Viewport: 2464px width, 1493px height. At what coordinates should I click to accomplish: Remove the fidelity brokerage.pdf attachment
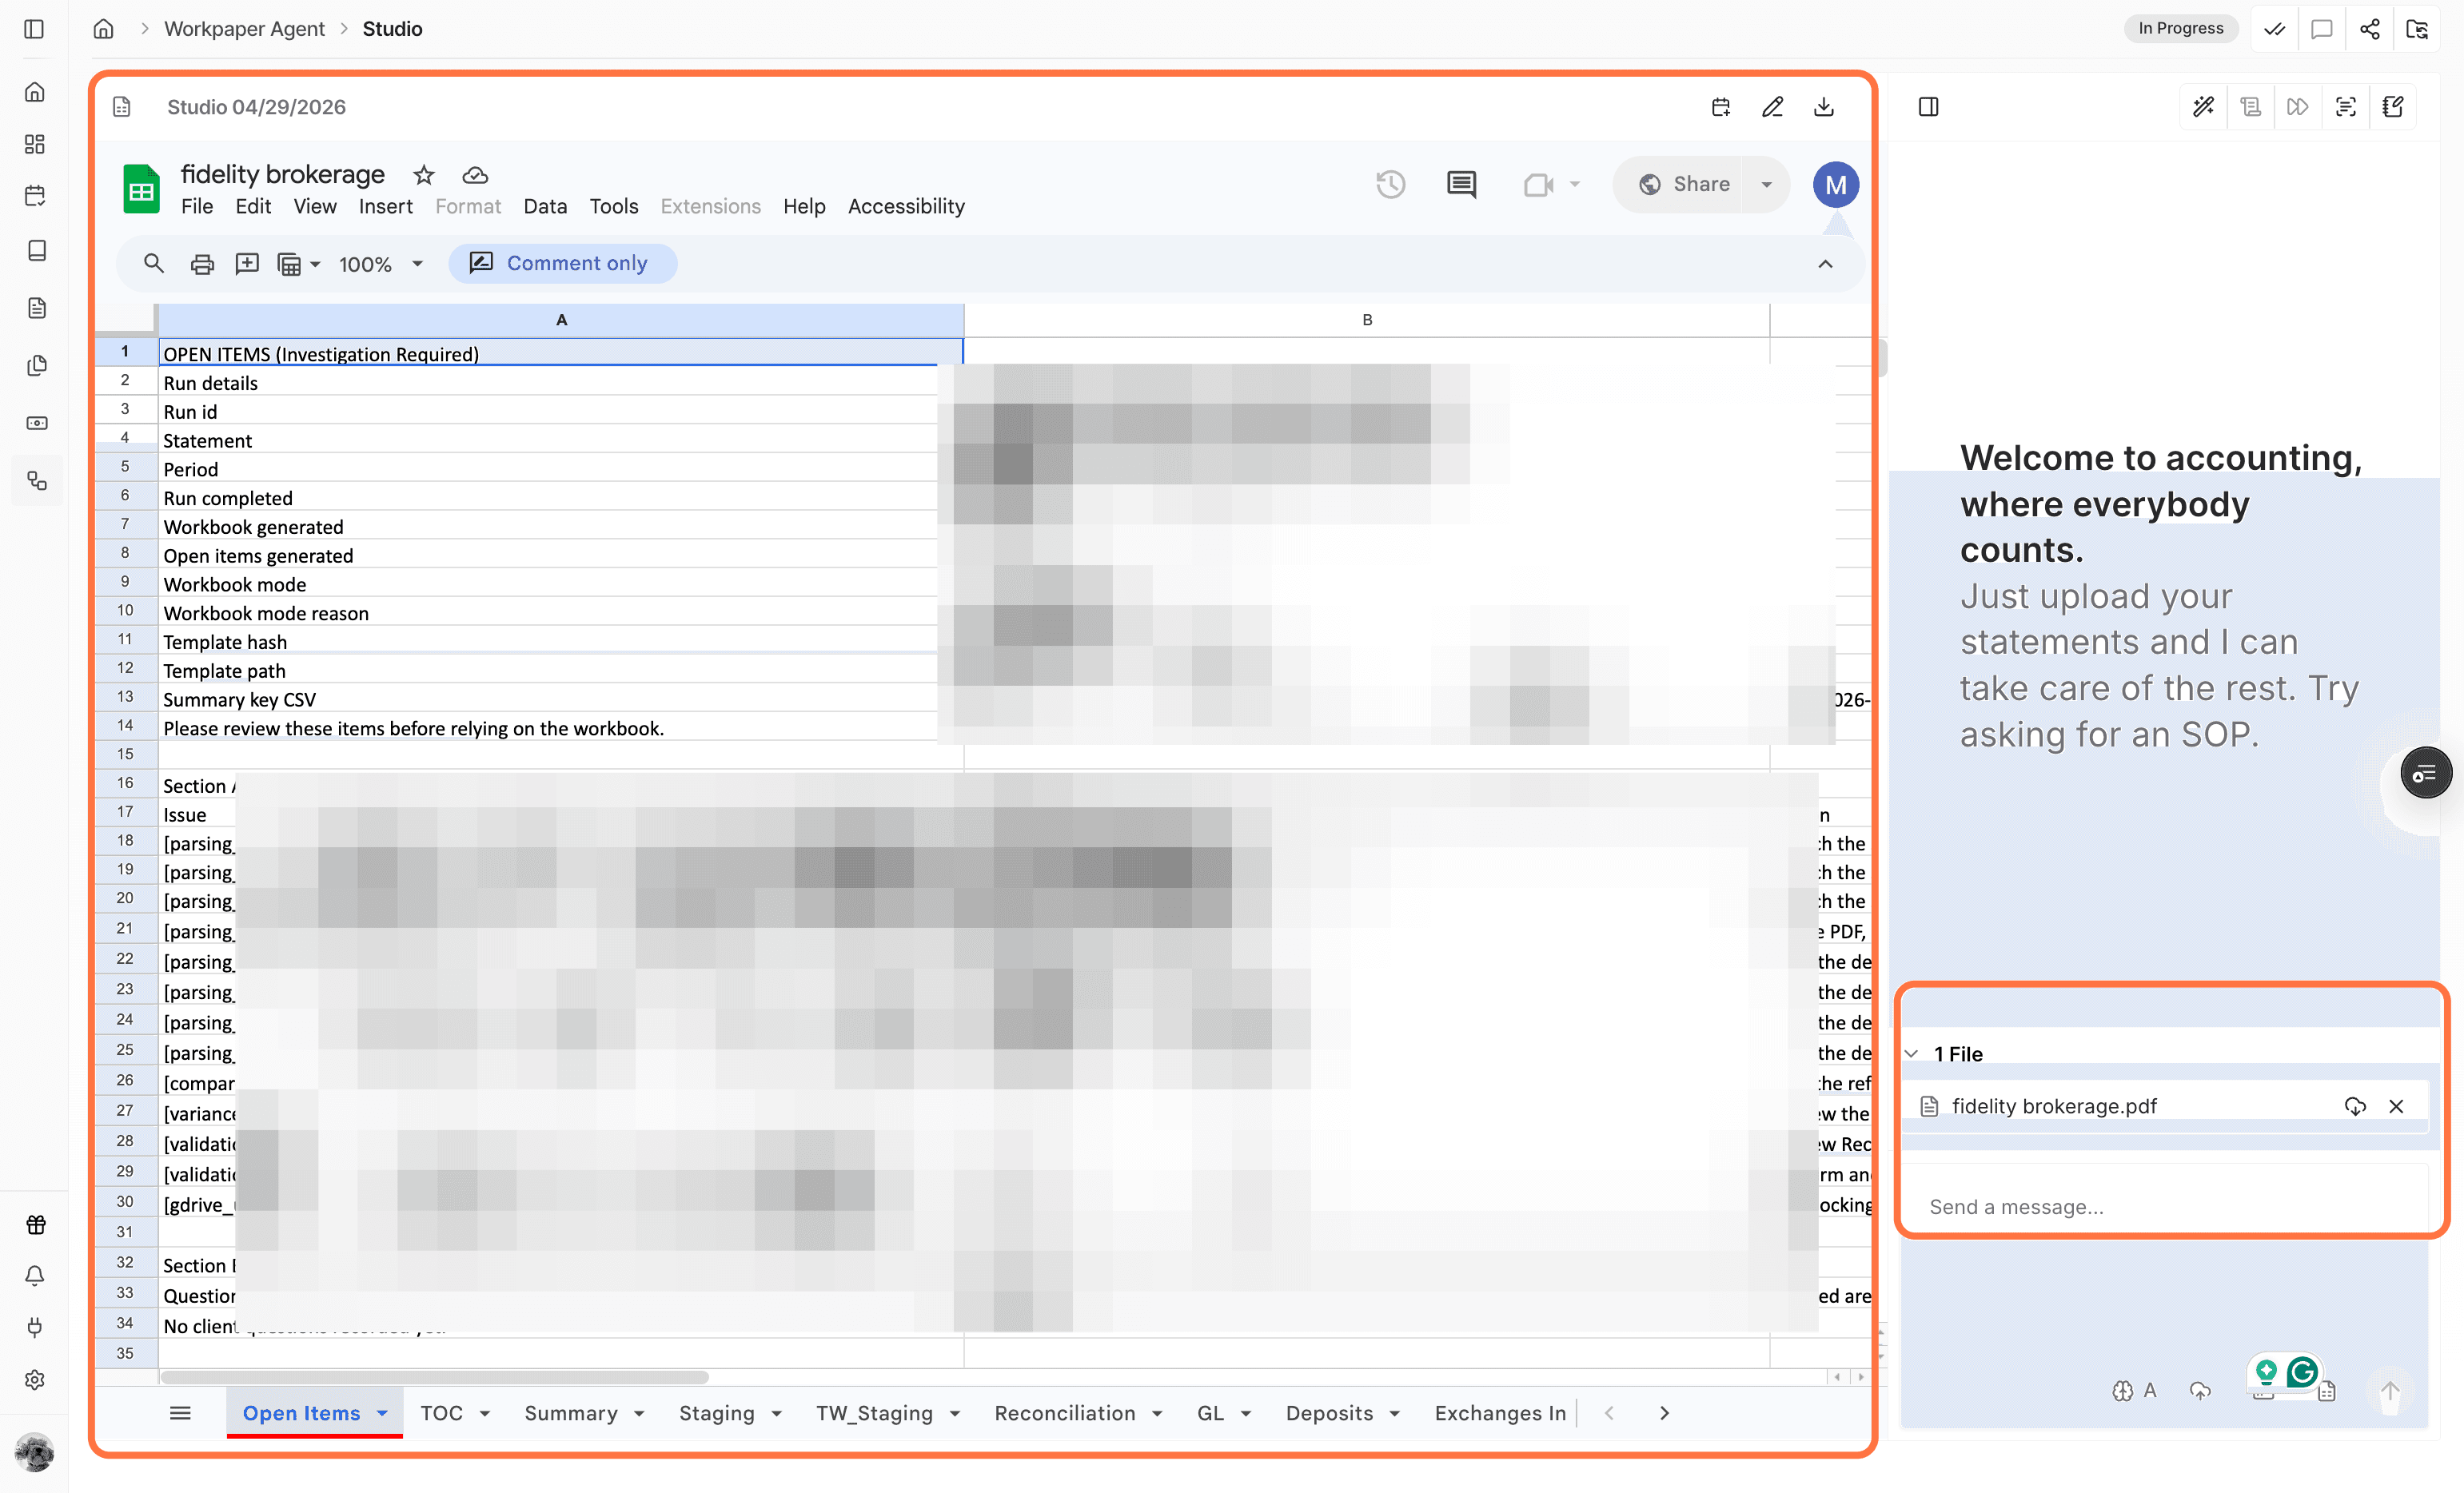pos(2396,1106)
